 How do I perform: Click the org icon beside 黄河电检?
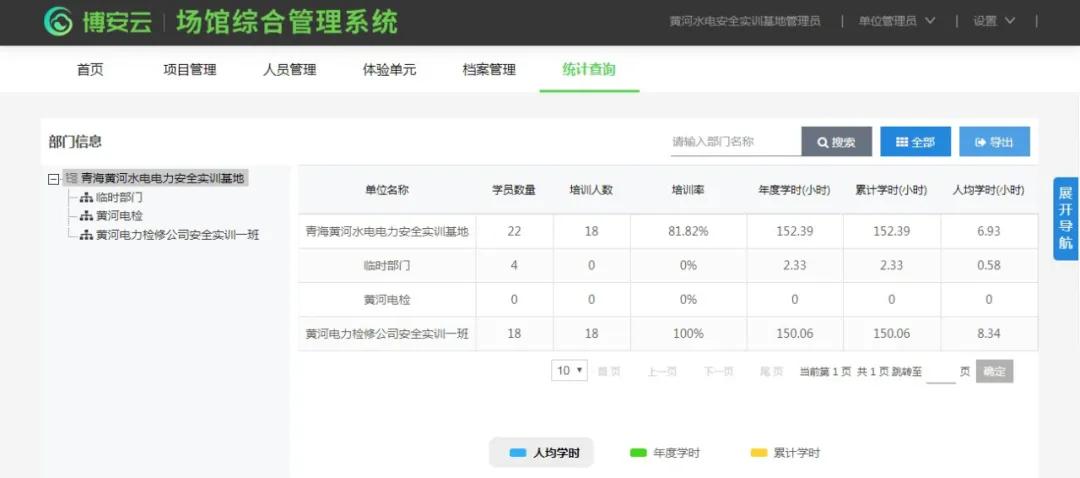point(87,217)
